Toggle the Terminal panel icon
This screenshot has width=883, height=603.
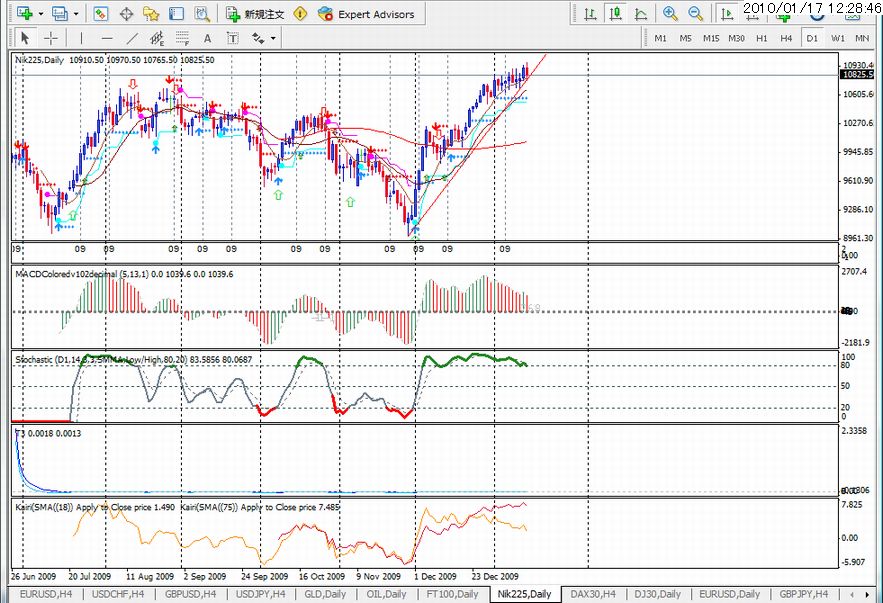click(x=176, y=14)
